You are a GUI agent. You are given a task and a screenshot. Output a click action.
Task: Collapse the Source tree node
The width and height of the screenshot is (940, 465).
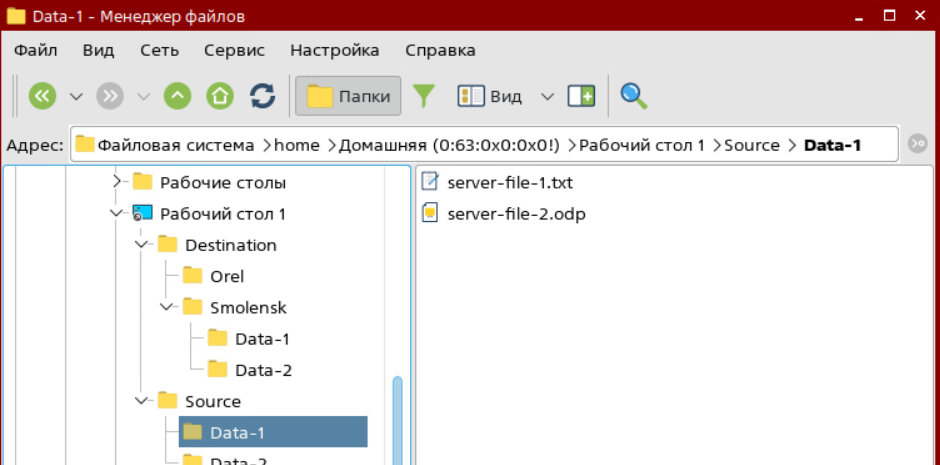coord(141,400)
